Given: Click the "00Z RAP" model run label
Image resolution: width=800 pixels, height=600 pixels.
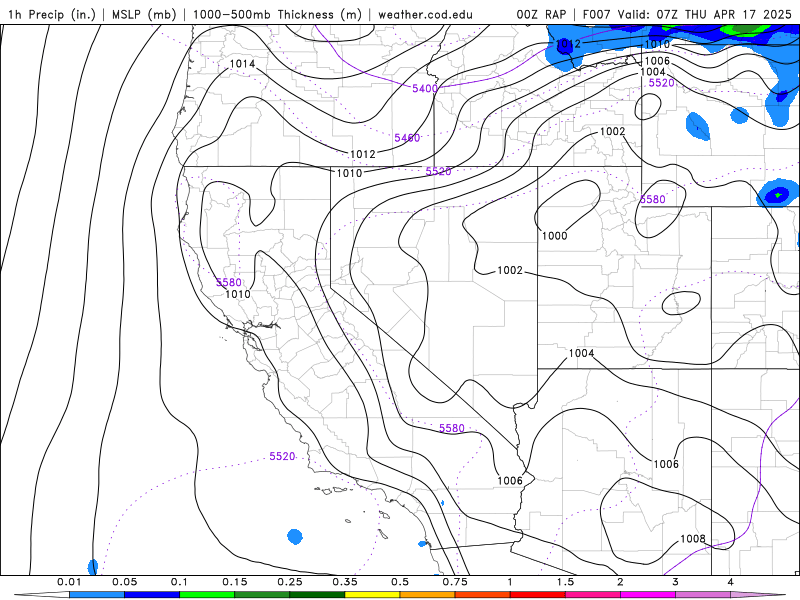Looking at the screenshot, I should coord(541,14).
